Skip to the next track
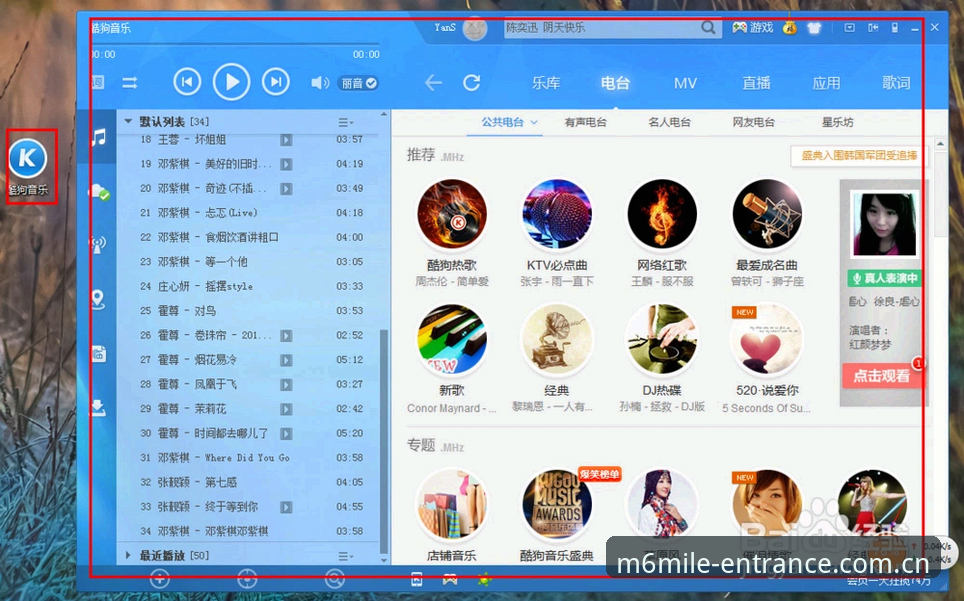Image resolution: width=964 pixels, height=601 pixels. pos(275,82)
